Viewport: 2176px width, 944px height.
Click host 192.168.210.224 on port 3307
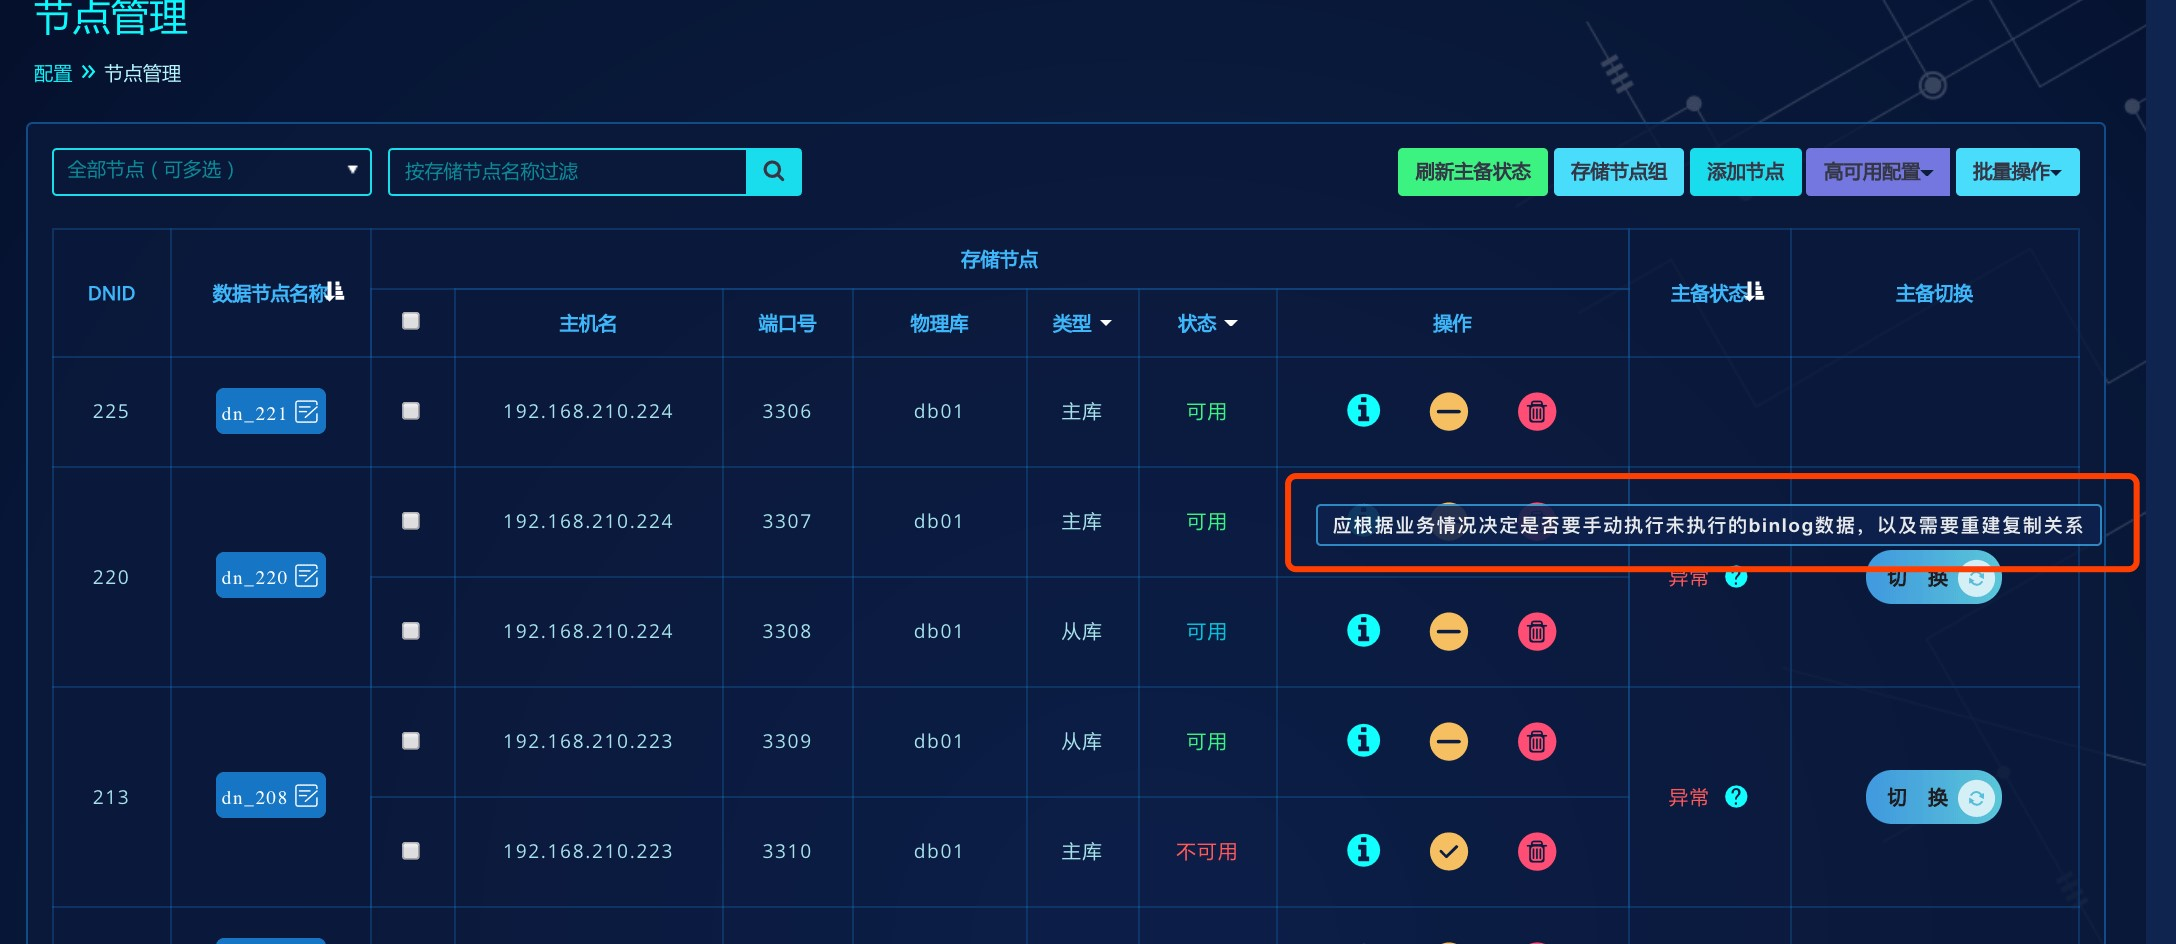click(x=588, y=521)
